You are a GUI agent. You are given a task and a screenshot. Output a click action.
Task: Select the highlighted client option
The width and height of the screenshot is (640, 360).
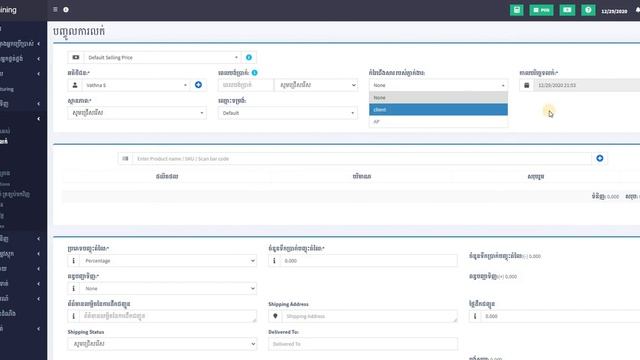(438, 109)
